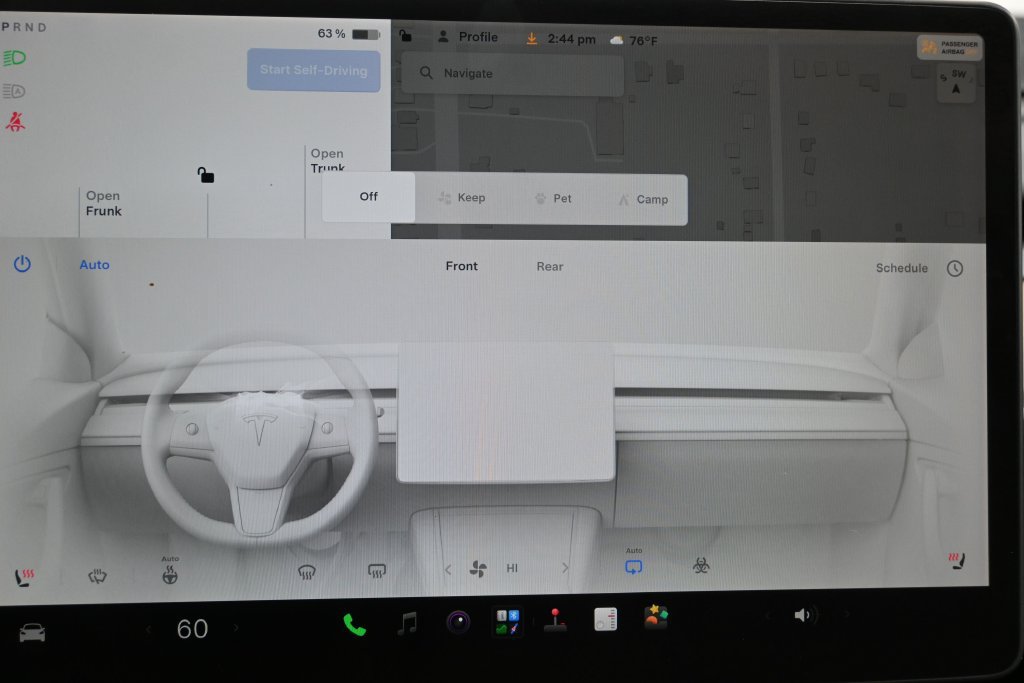Tap the lock icon in status bar

click(406, 35)
